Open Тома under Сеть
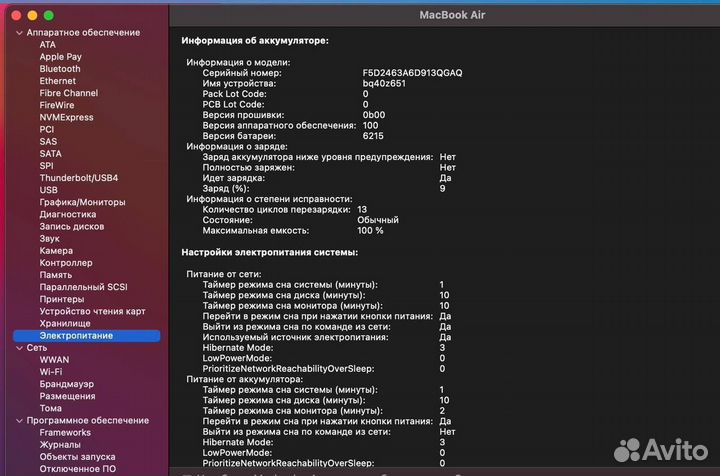This screenshot has height=476, width=720. point(50,408)
